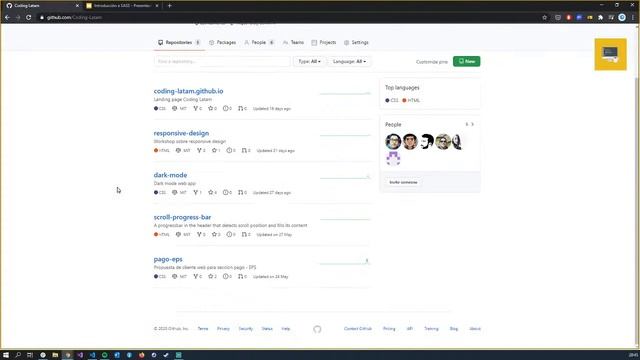The height and width of the screenshot is (360, 640).
Task: Open the Repositories tab
Action: pos(179,42)
